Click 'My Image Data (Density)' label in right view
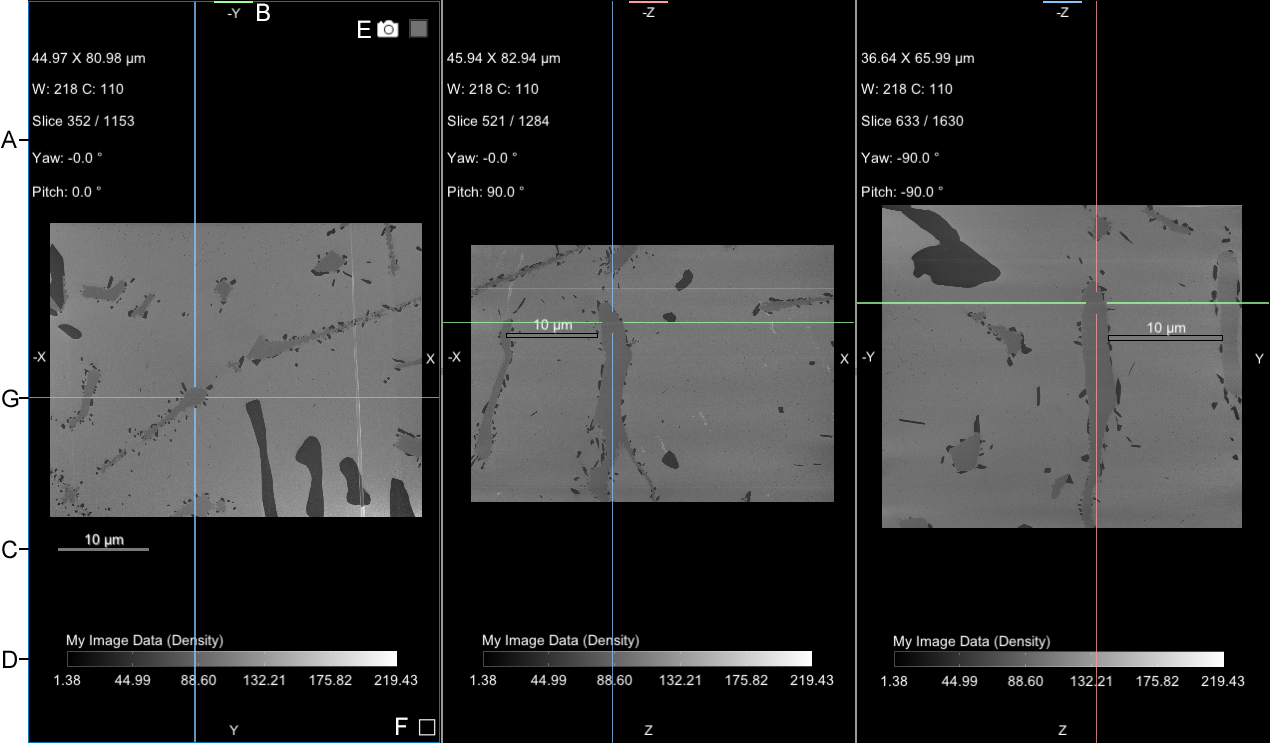The height and width of the screenshot is (743, 1270). click(x=971, y=641)
